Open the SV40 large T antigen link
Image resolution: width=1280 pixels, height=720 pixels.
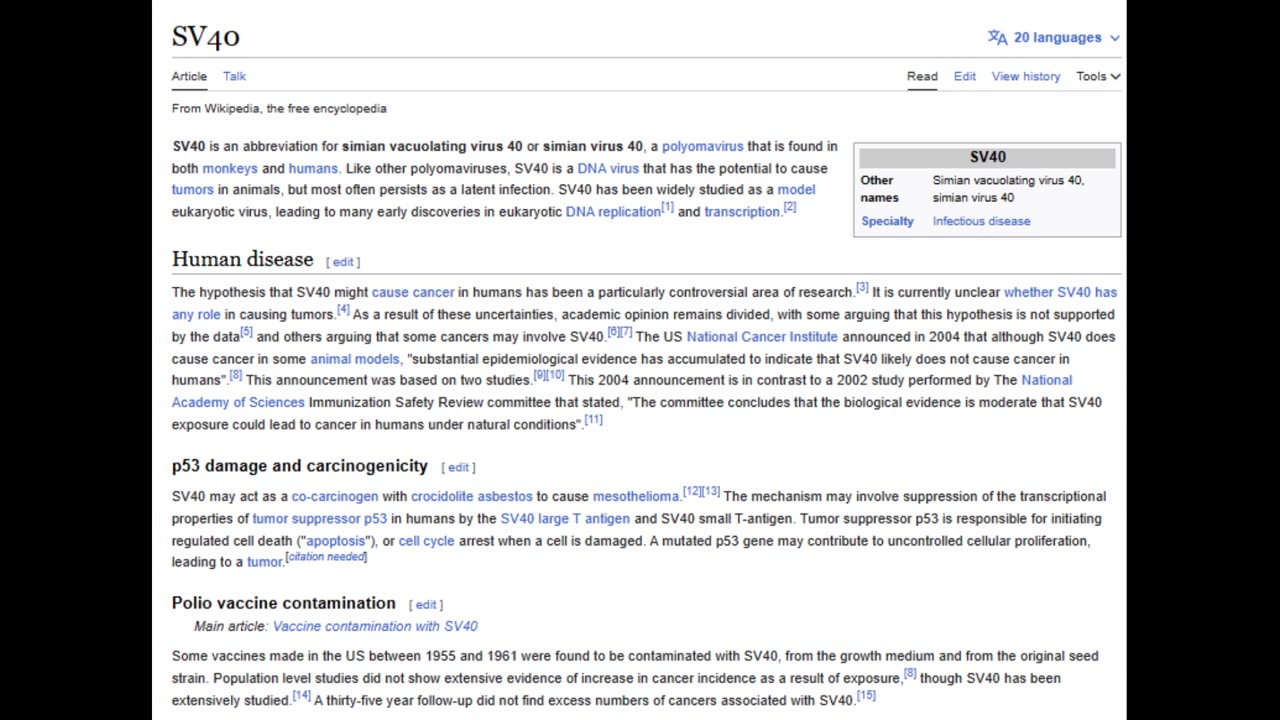tap(565, 518)
